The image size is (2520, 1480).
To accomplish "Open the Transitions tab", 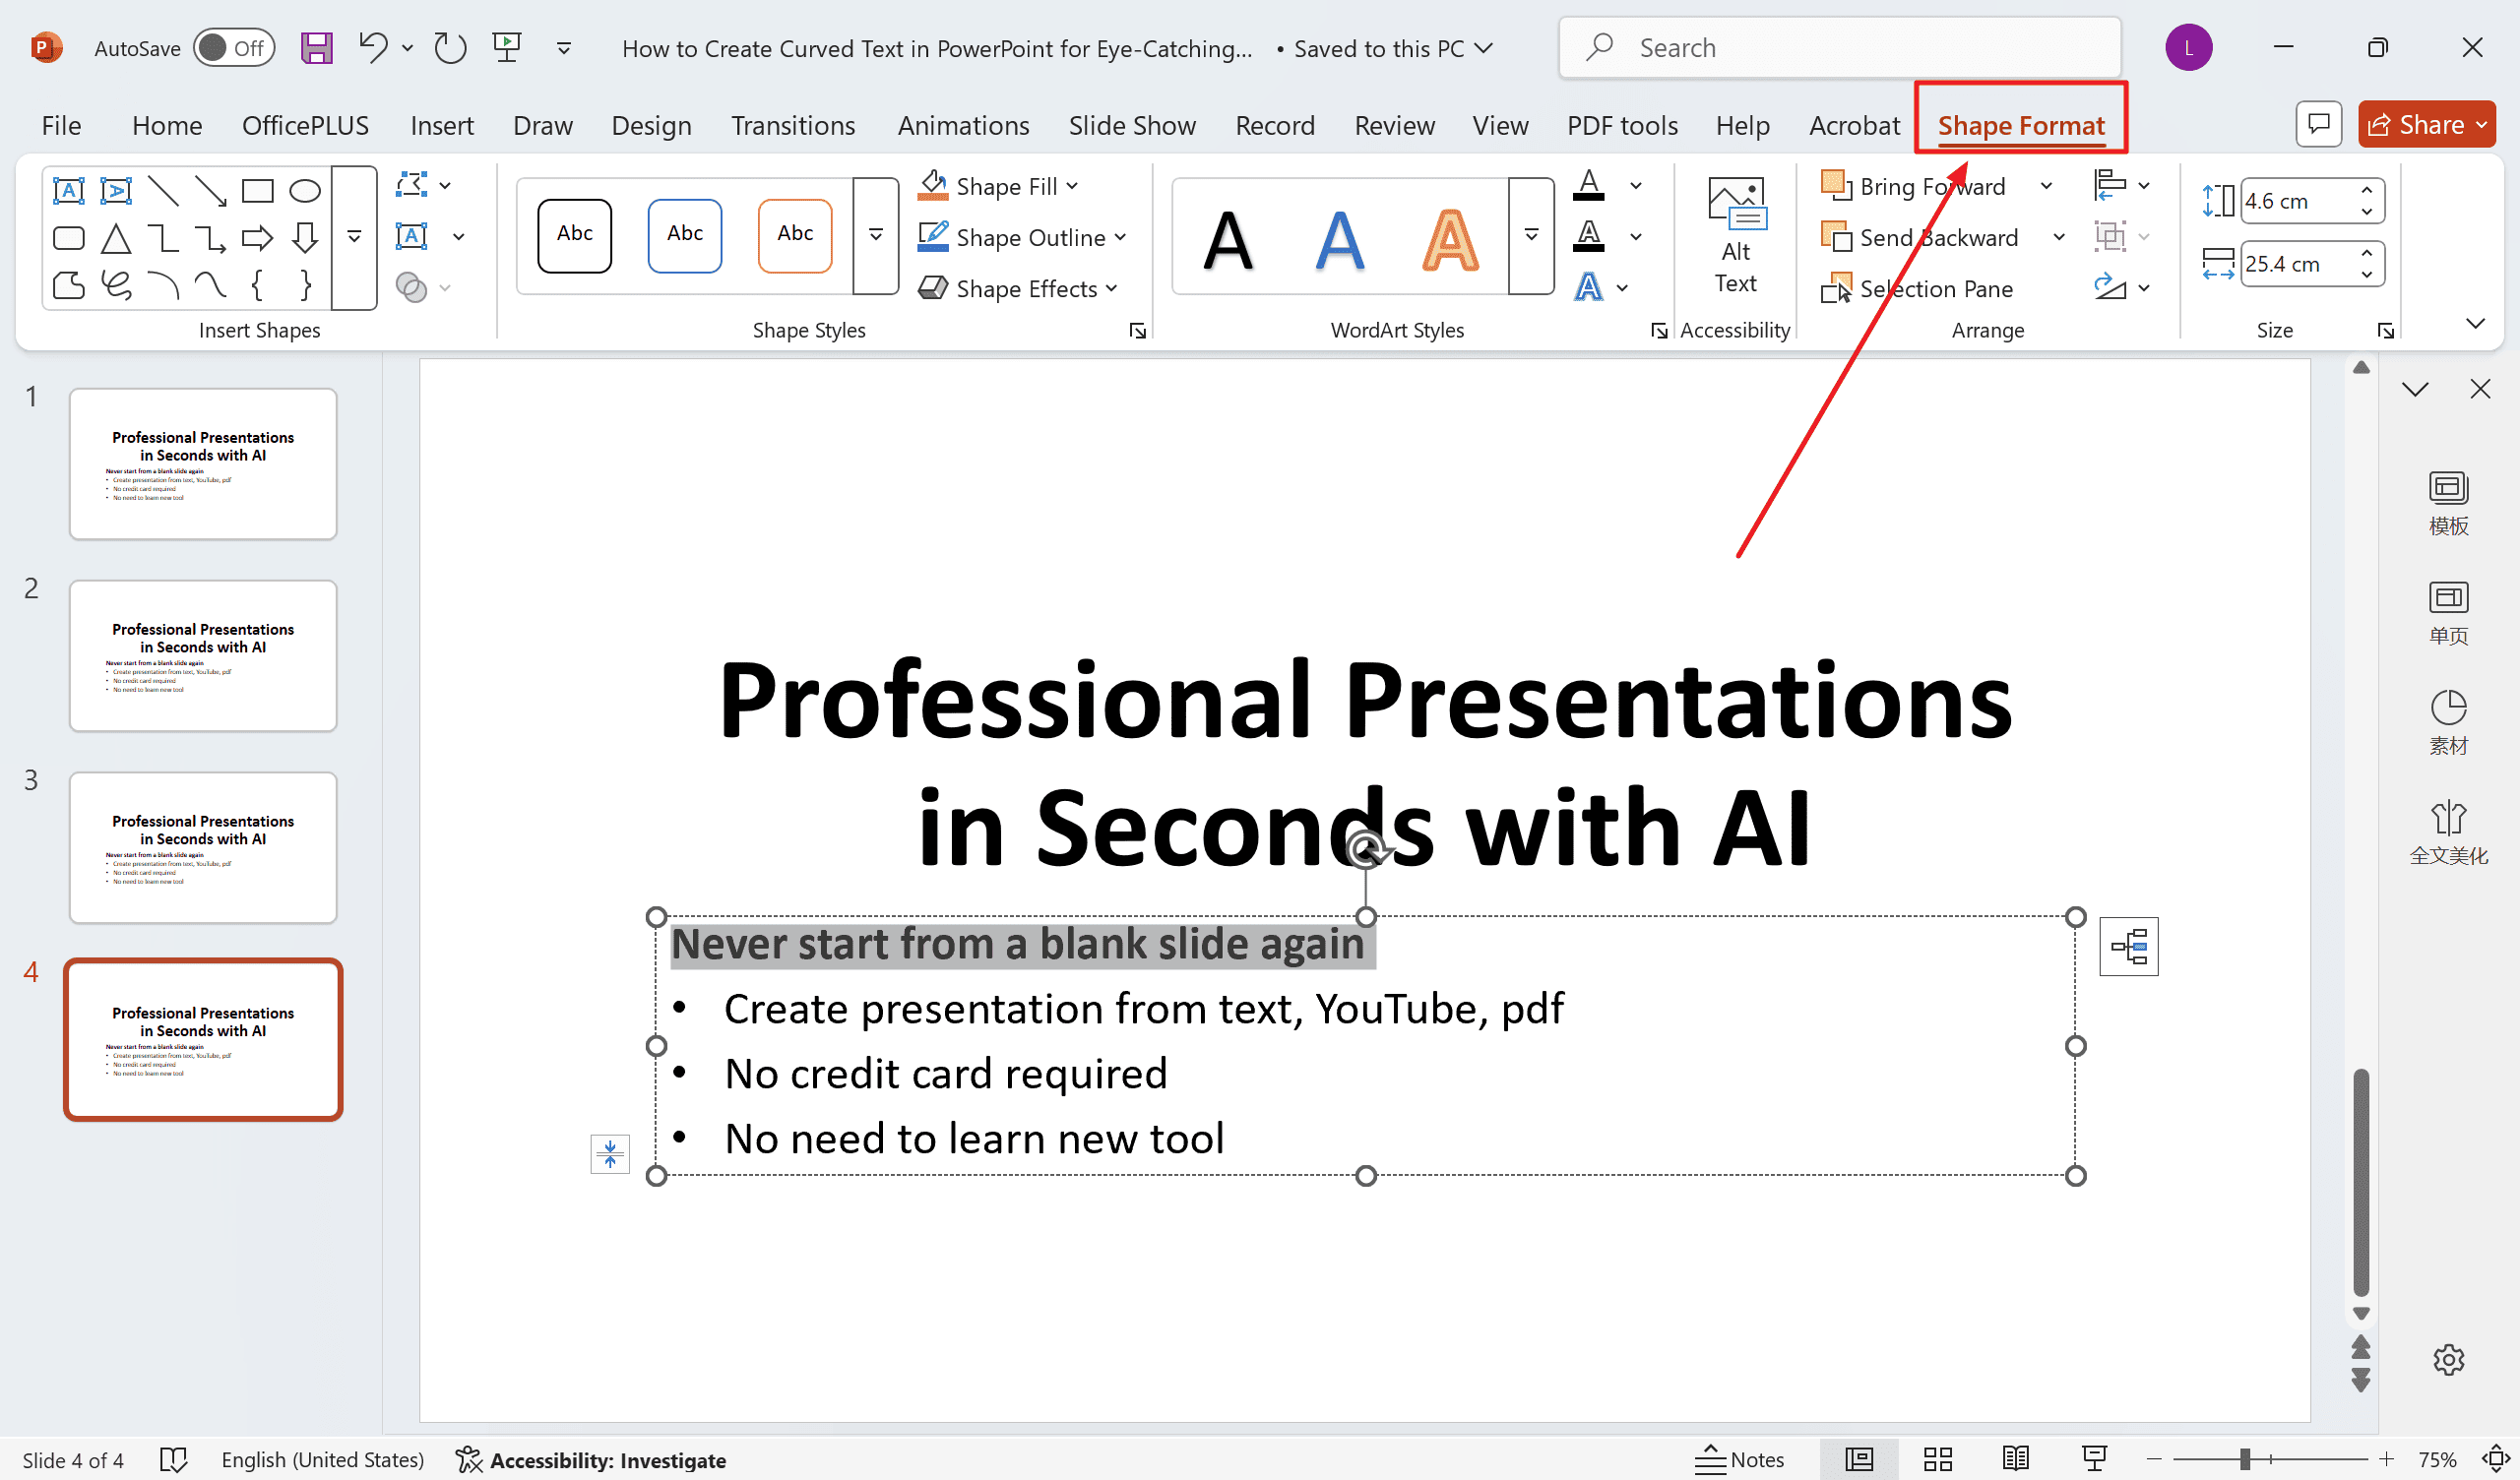I will click(793, 126).
